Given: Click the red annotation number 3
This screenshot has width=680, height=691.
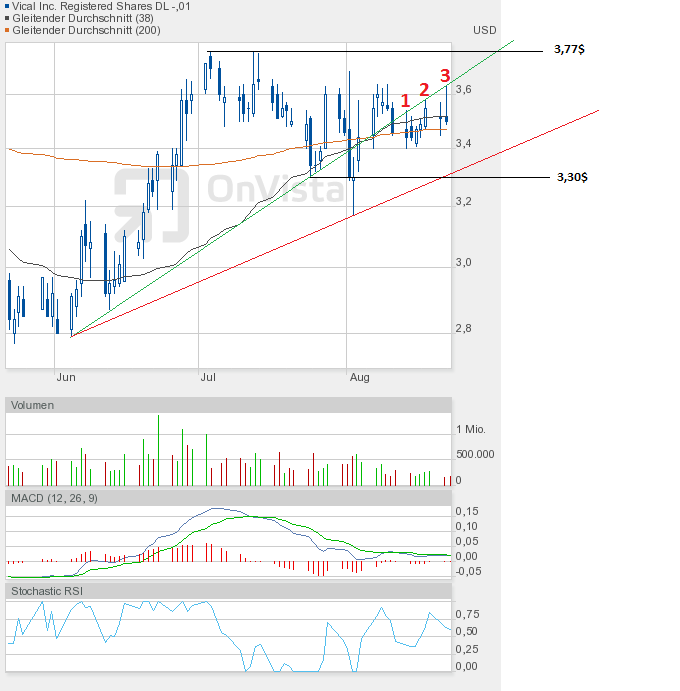Looking at the screenshot, I should (x=445, y=75).
